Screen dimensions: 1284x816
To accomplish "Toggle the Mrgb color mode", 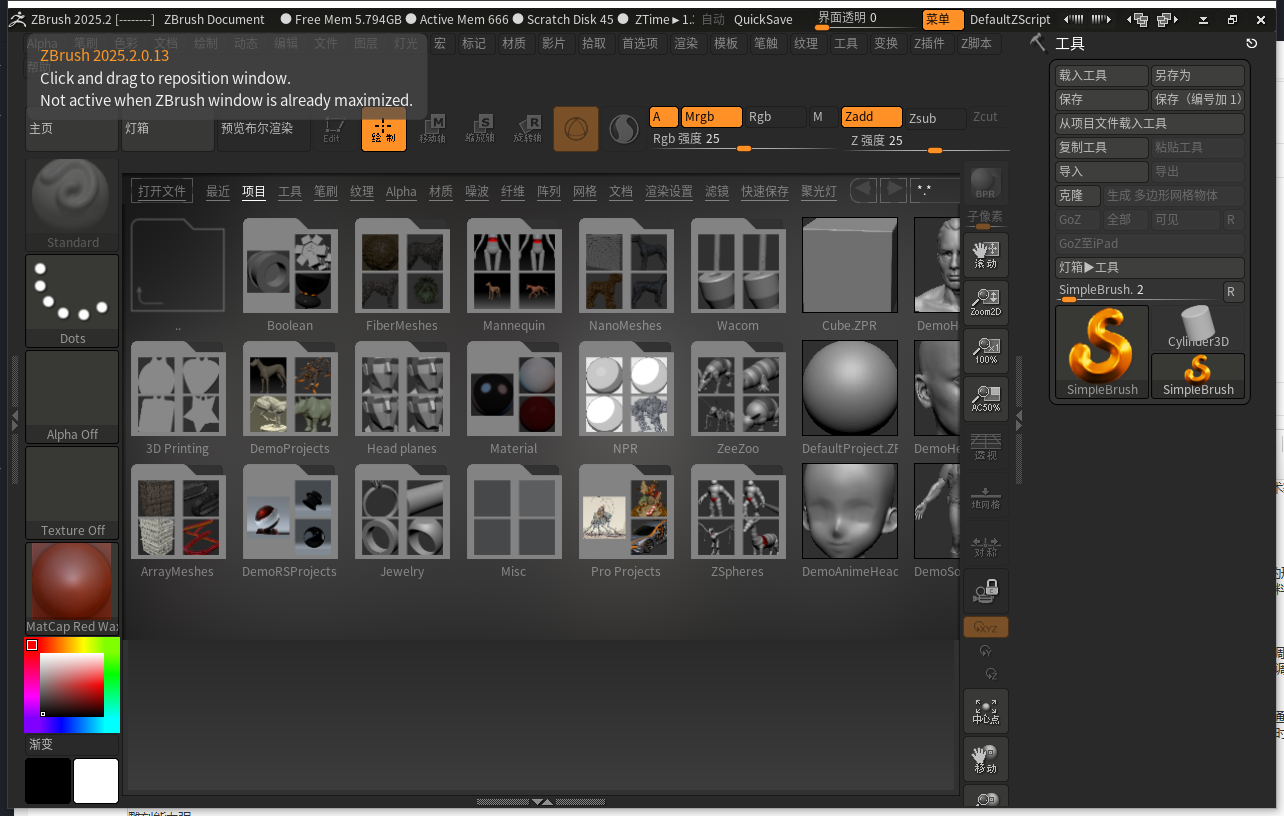I will coord(711,117).
